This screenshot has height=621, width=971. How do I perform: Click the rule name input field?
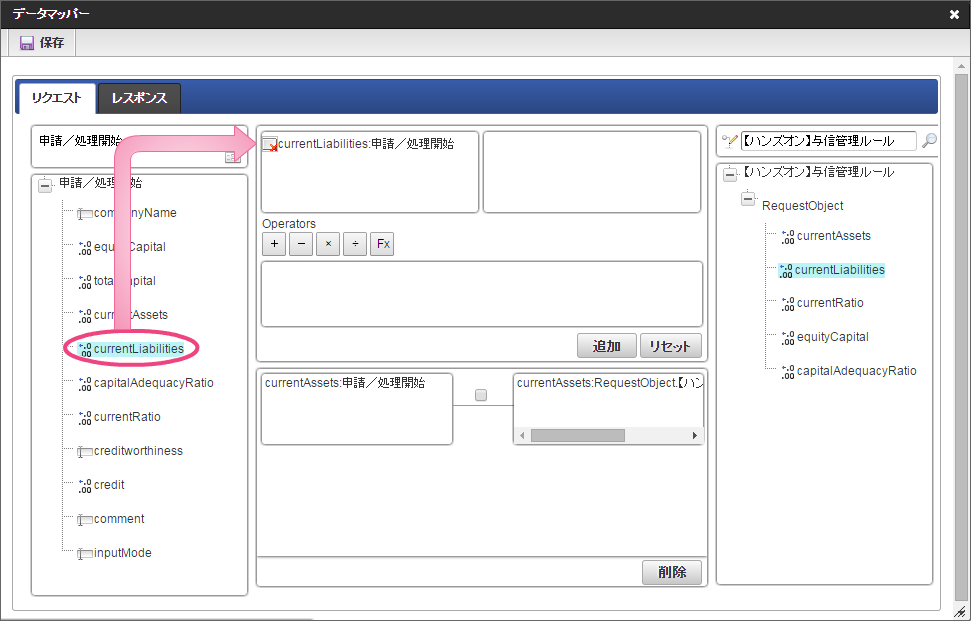tap(829, 141)
